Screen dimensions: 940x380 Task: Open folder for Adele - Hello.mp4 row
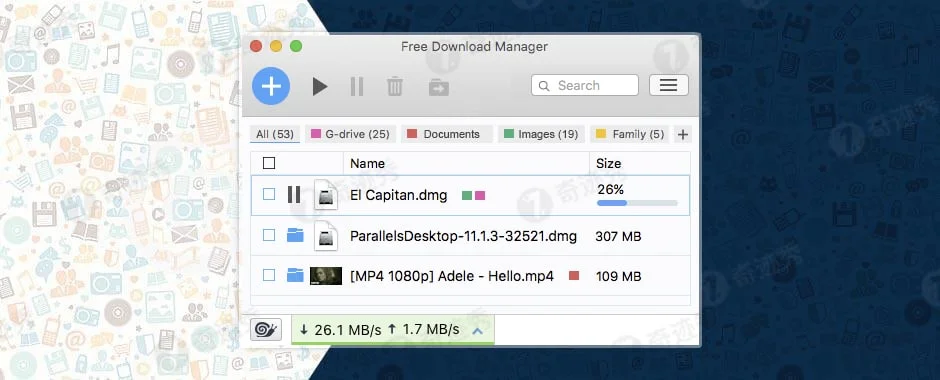(x=295, y=275)
